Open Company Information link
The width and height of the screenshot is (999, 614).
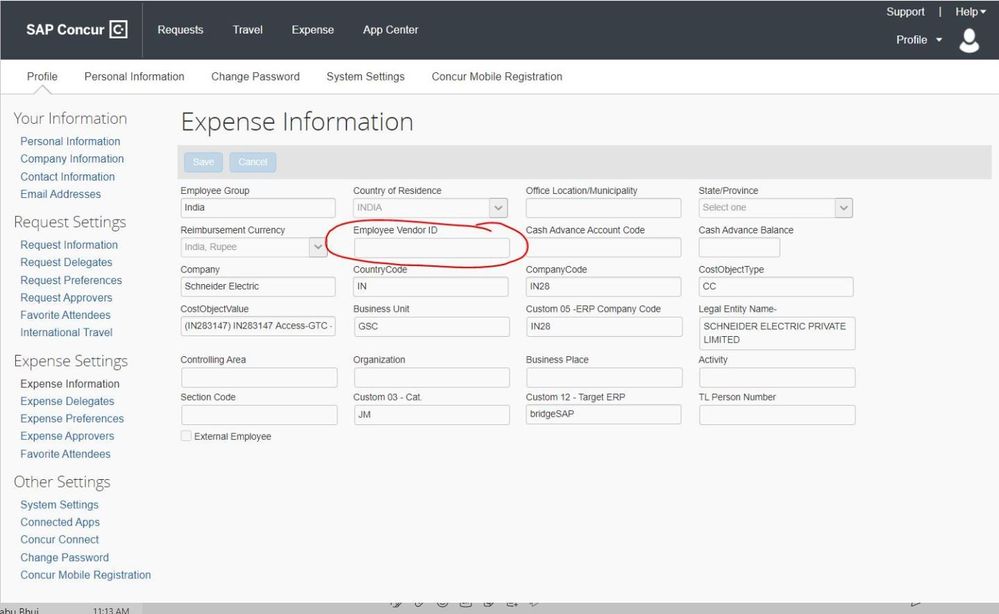click(x=72, y=159)
